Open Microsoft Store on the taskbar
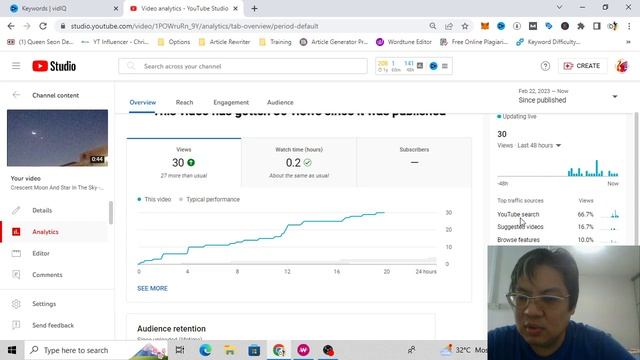Screen dimensions: 640x360 click(254, 350)
